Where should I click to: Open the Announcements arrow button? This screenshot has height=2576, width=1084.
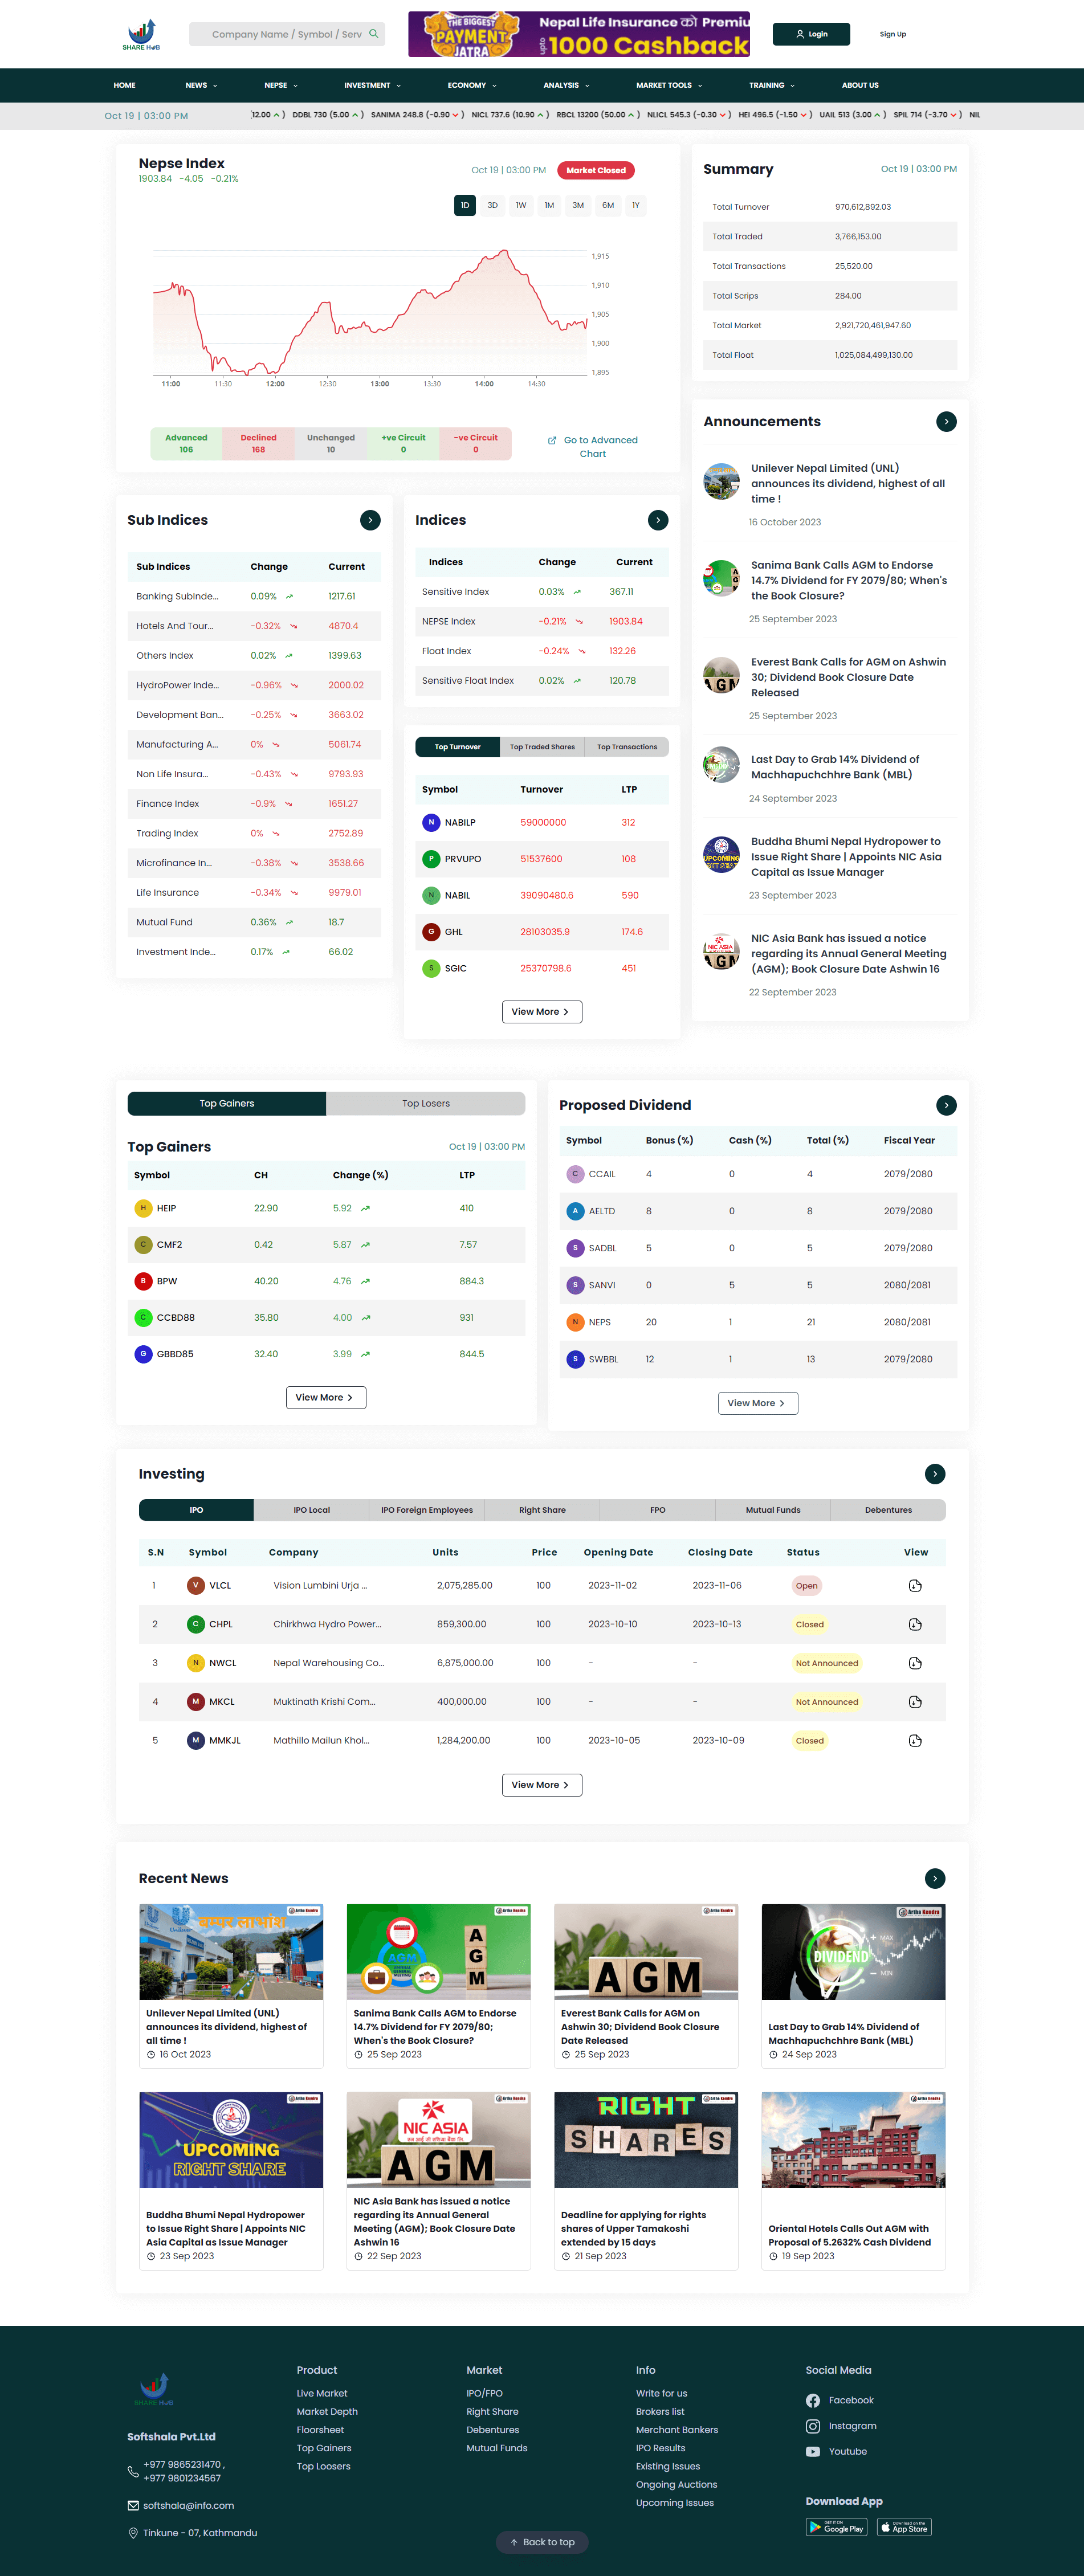(946, 422)
